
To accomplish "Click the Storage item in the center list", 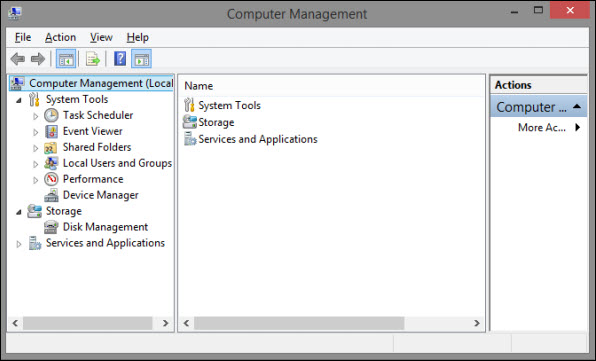I will click(x=216, y=122).
